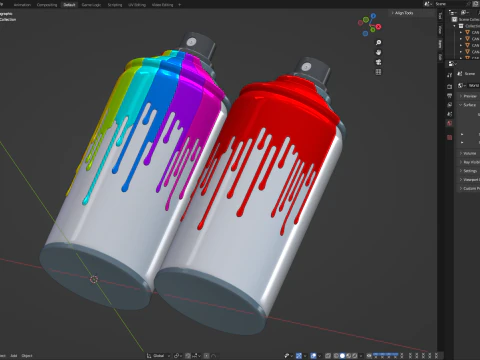Expand the first CAN object in outliner

[x=461, y=32]
